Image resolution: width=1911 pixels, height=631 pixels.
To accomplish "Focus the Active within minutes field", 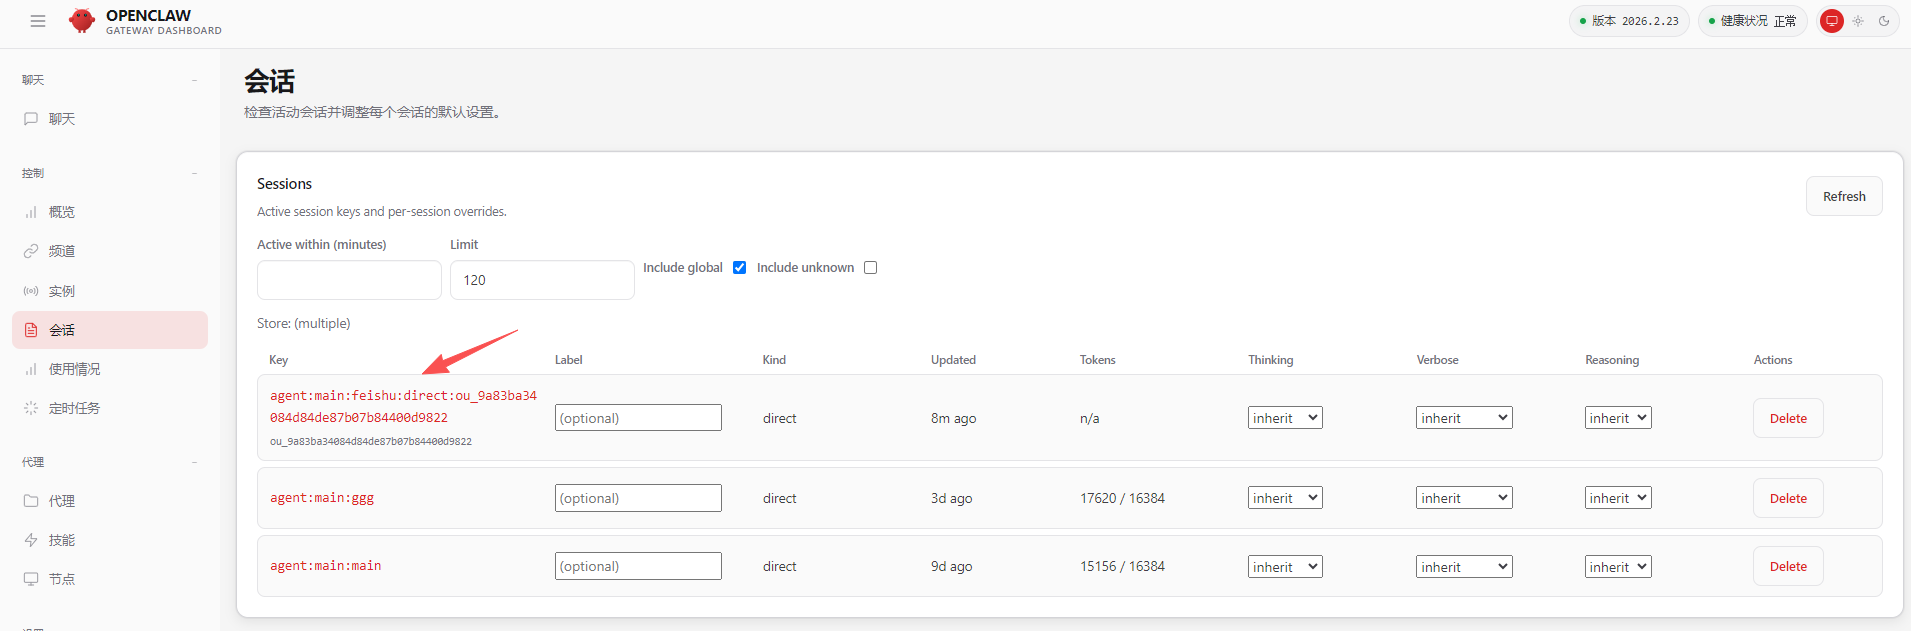I will tap(349, 280).
